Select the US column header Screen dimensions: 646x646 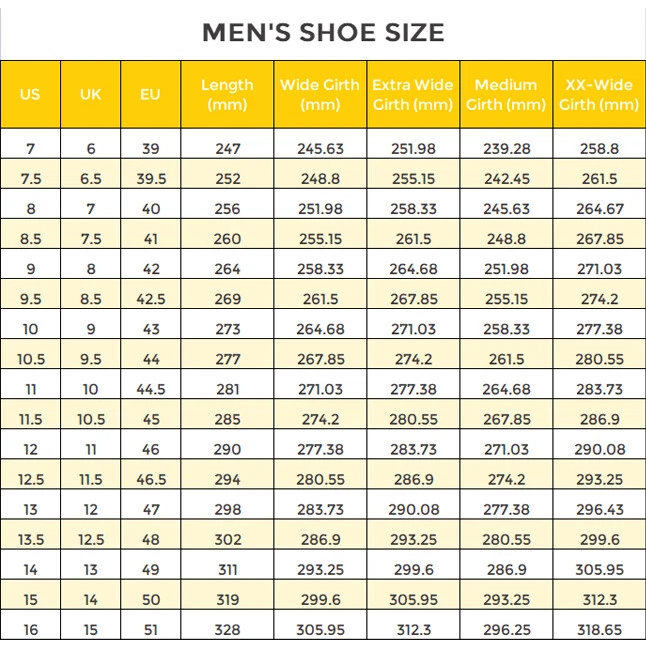pos(30,95)
